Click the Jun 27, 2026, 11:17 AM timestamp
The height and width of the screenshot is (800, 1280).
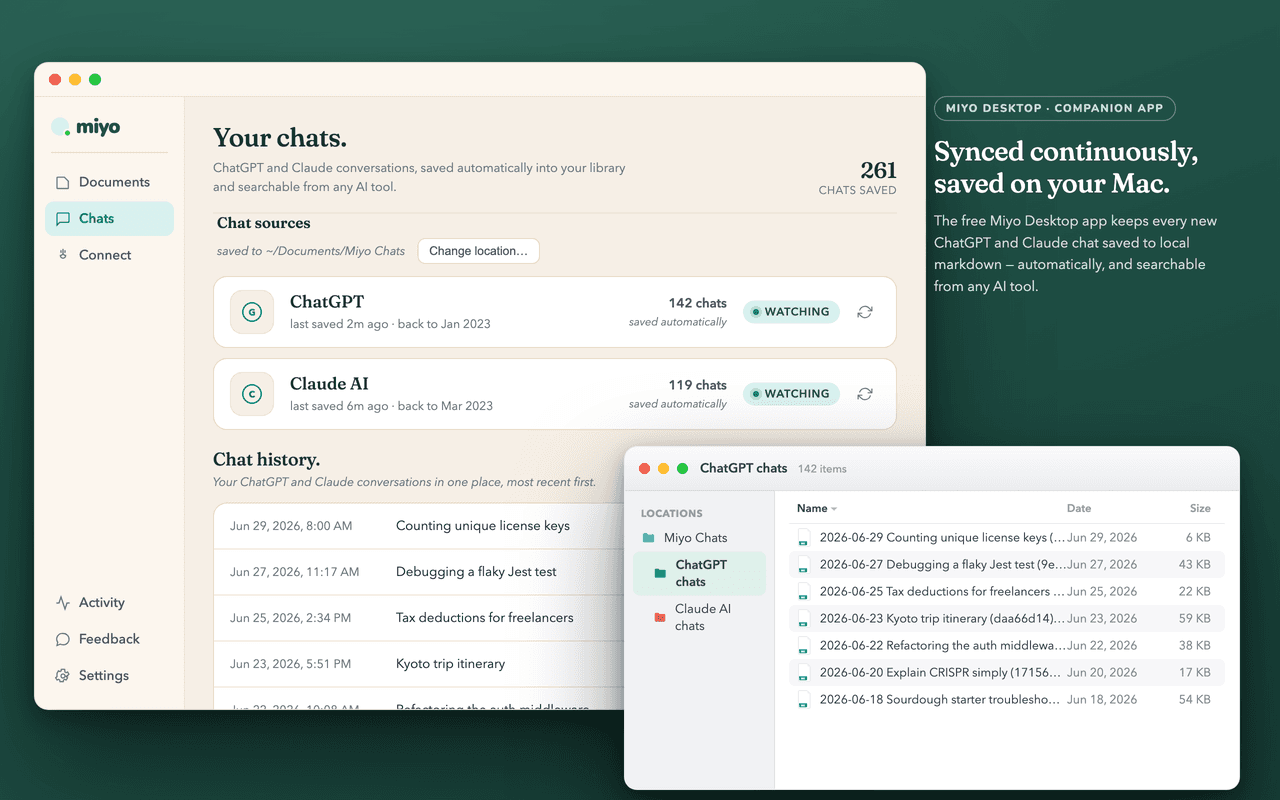coord(294,572)
